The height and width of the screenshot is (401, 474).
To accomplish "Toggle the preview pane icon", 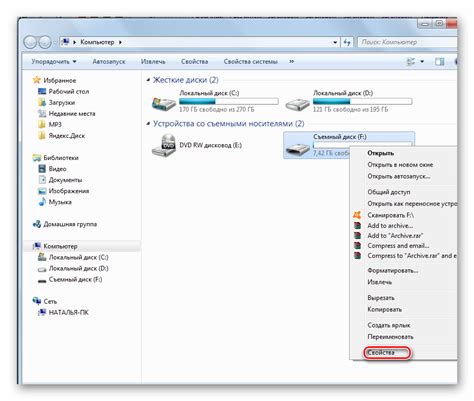I will [x=440, y=62].
